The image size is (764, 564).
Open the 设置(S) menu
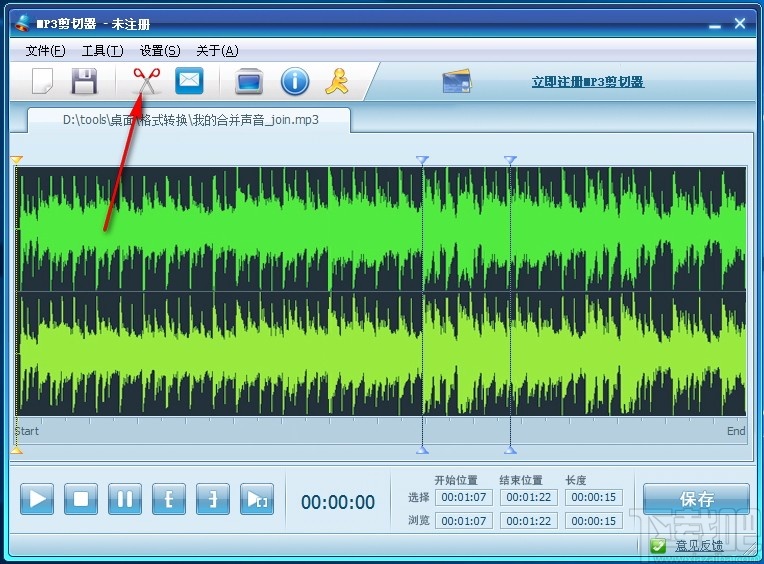[x=160, y=51]
